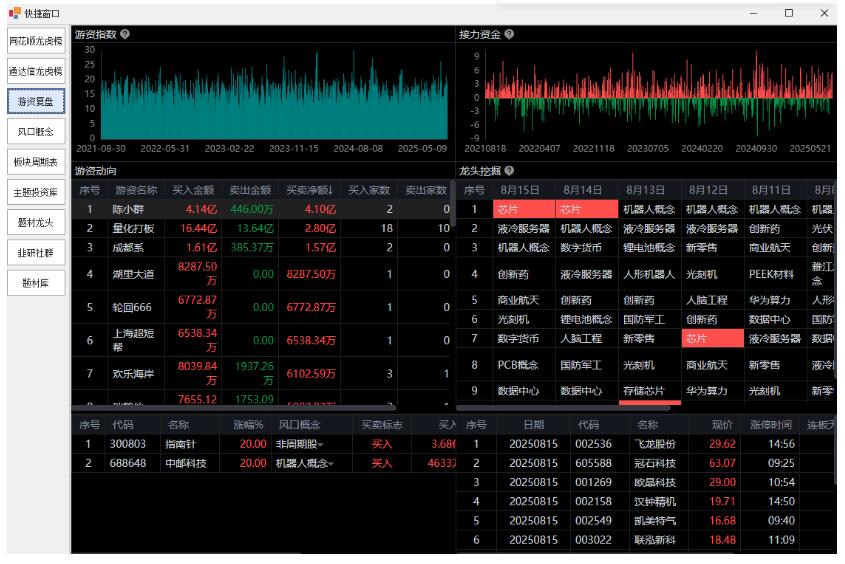Select the 陈小群 row in 游资动向
Screen dimensions: 845x564
(x=262, y=209)
